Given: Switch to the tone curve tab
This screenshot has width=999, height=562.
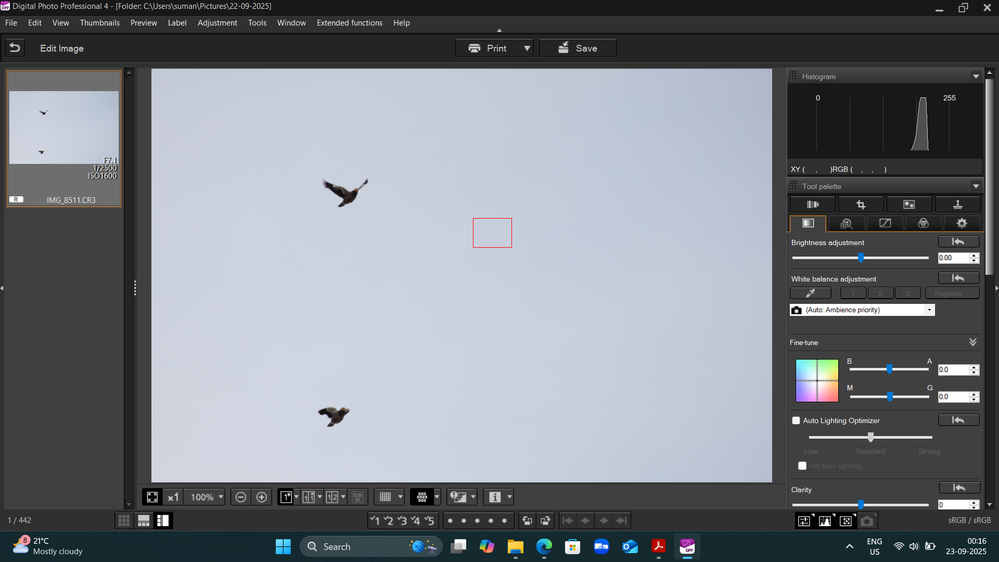Looking at the screenshot, I should (885, 224).
